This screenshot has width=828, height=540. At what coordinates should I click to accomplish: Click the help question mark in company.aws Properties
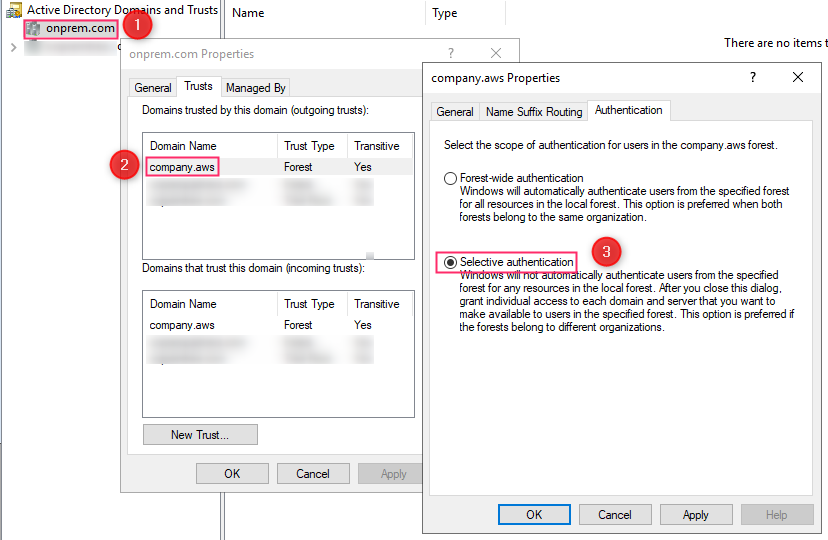[x=752, y=78]
